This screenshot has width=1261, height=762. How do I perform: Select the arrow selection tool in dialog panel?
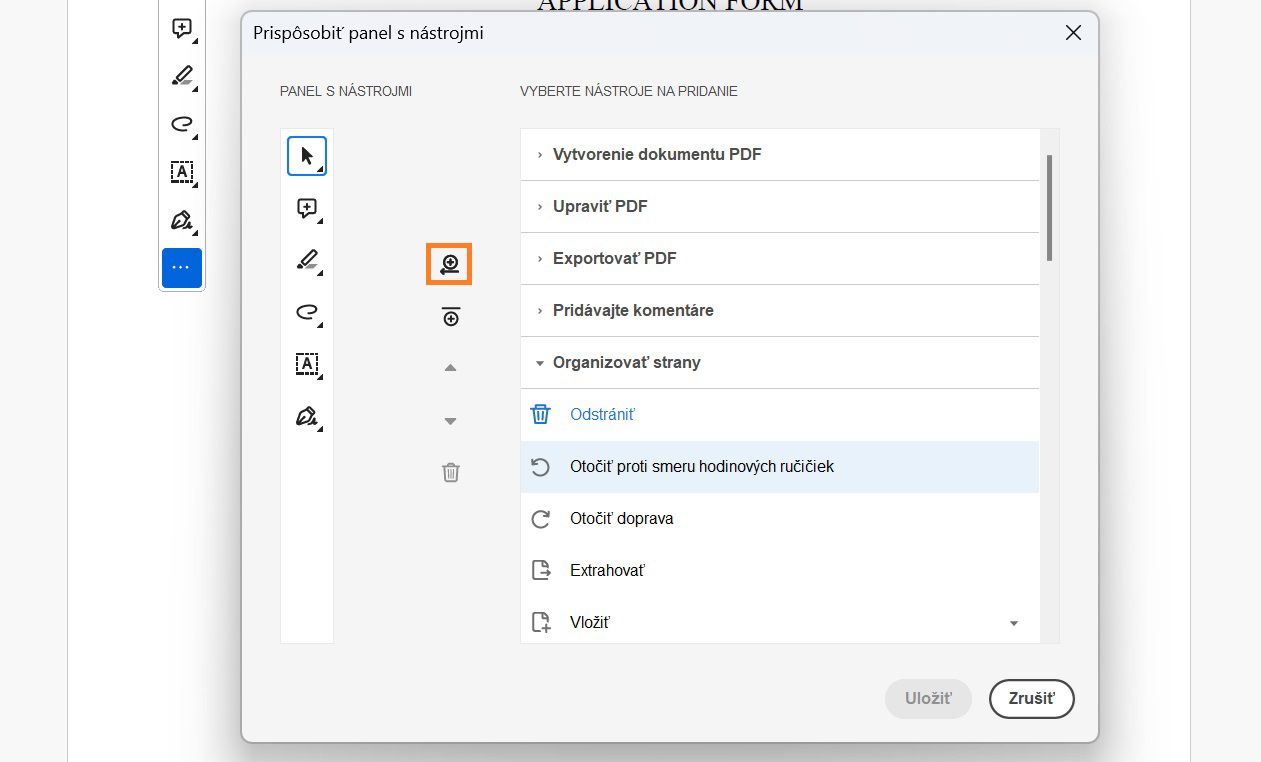click(307, 156)
